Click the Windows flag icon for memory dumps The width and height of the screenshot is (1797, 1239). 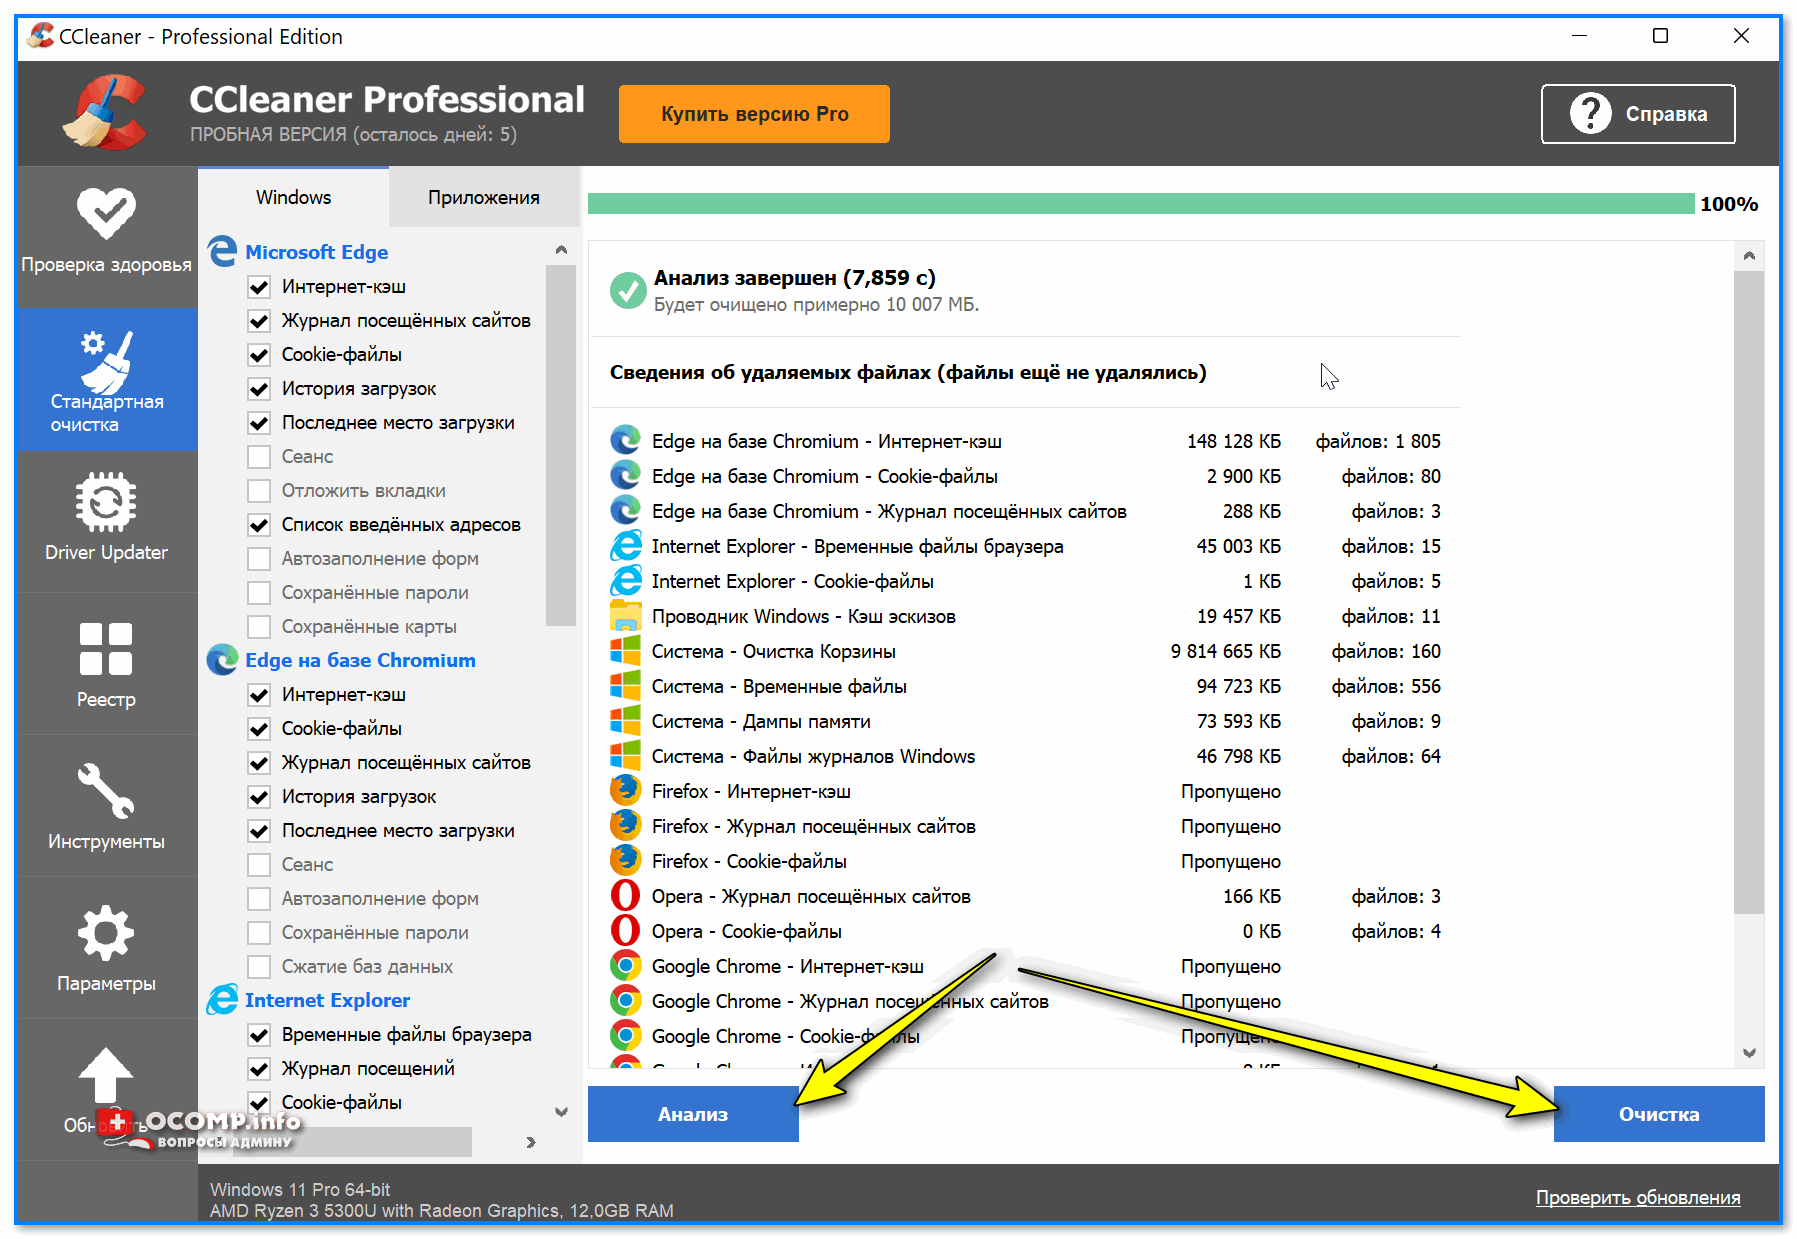click(x=626, y=721)
